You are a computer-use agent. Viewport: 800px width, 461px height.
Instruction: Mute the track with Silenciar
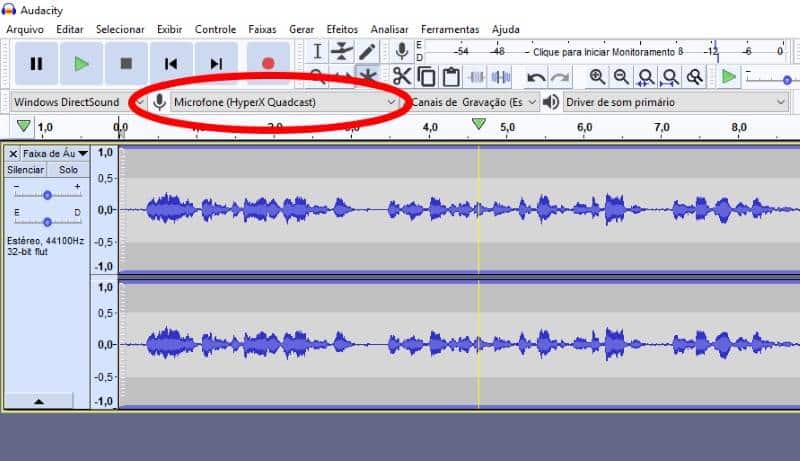pos(26,170)
